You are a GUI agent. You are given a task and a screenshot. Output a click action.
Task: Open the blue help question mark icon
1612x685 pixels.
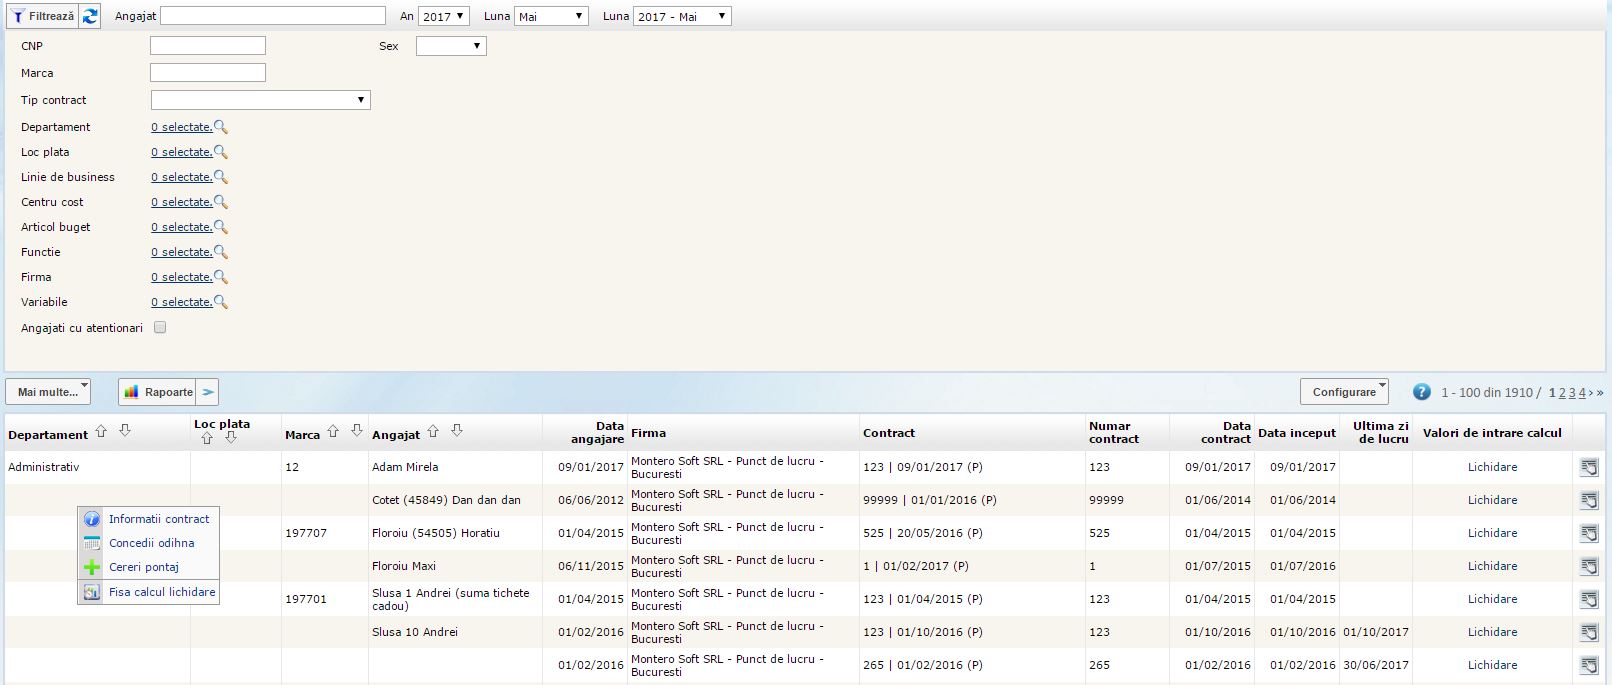[1421, 392]
